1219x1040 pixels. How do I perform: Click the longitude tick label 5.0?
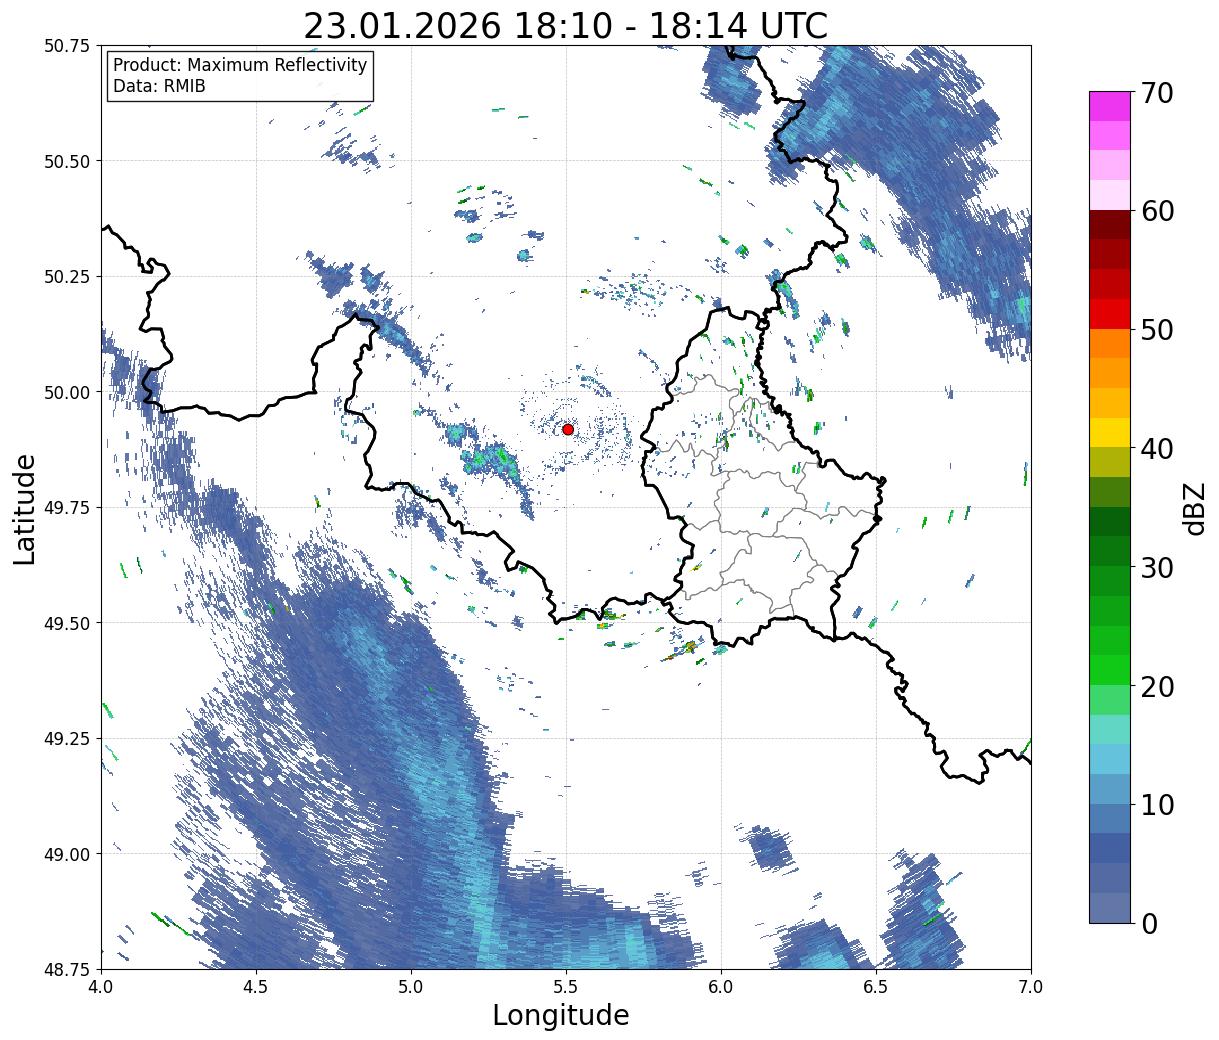(x=411, y=987)
